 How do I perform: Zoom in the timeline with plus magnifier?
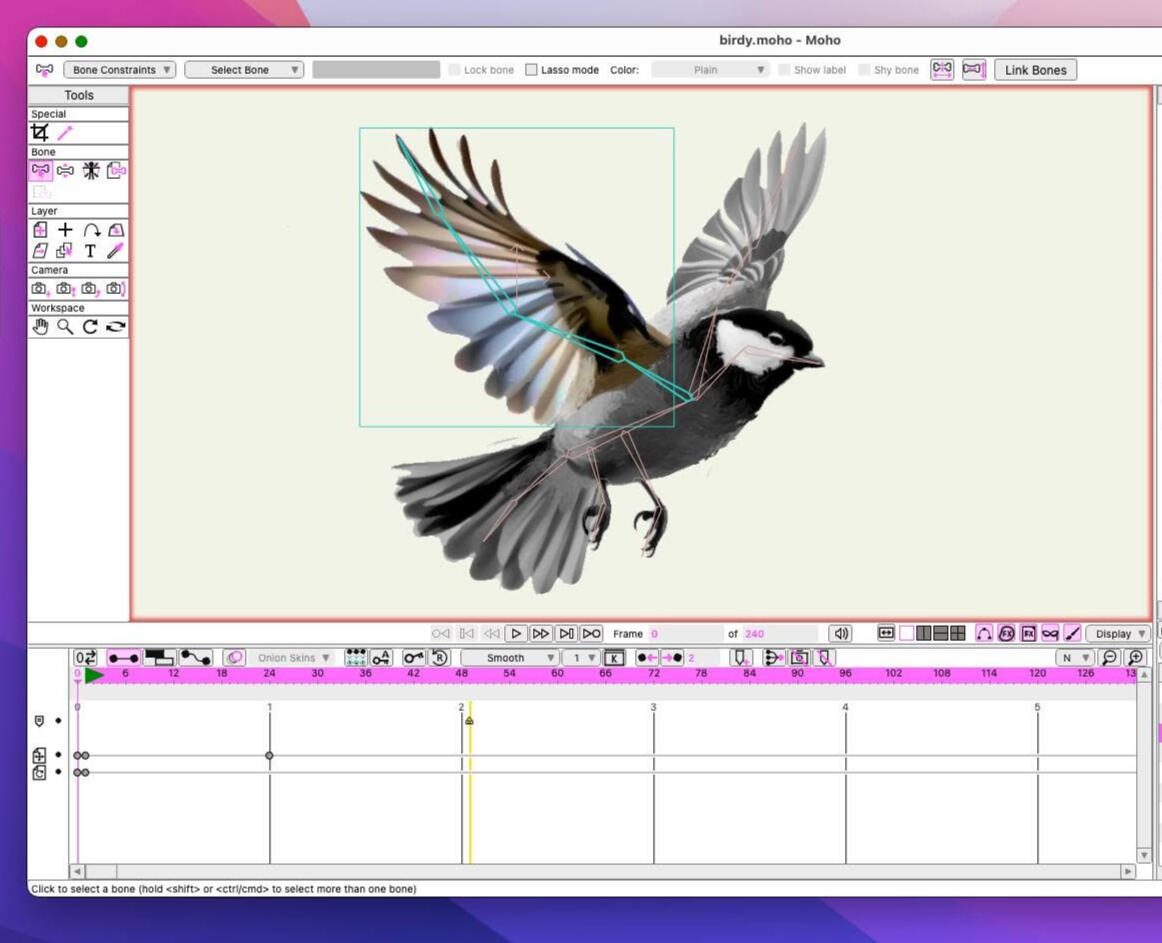[x=1135, y=658]
